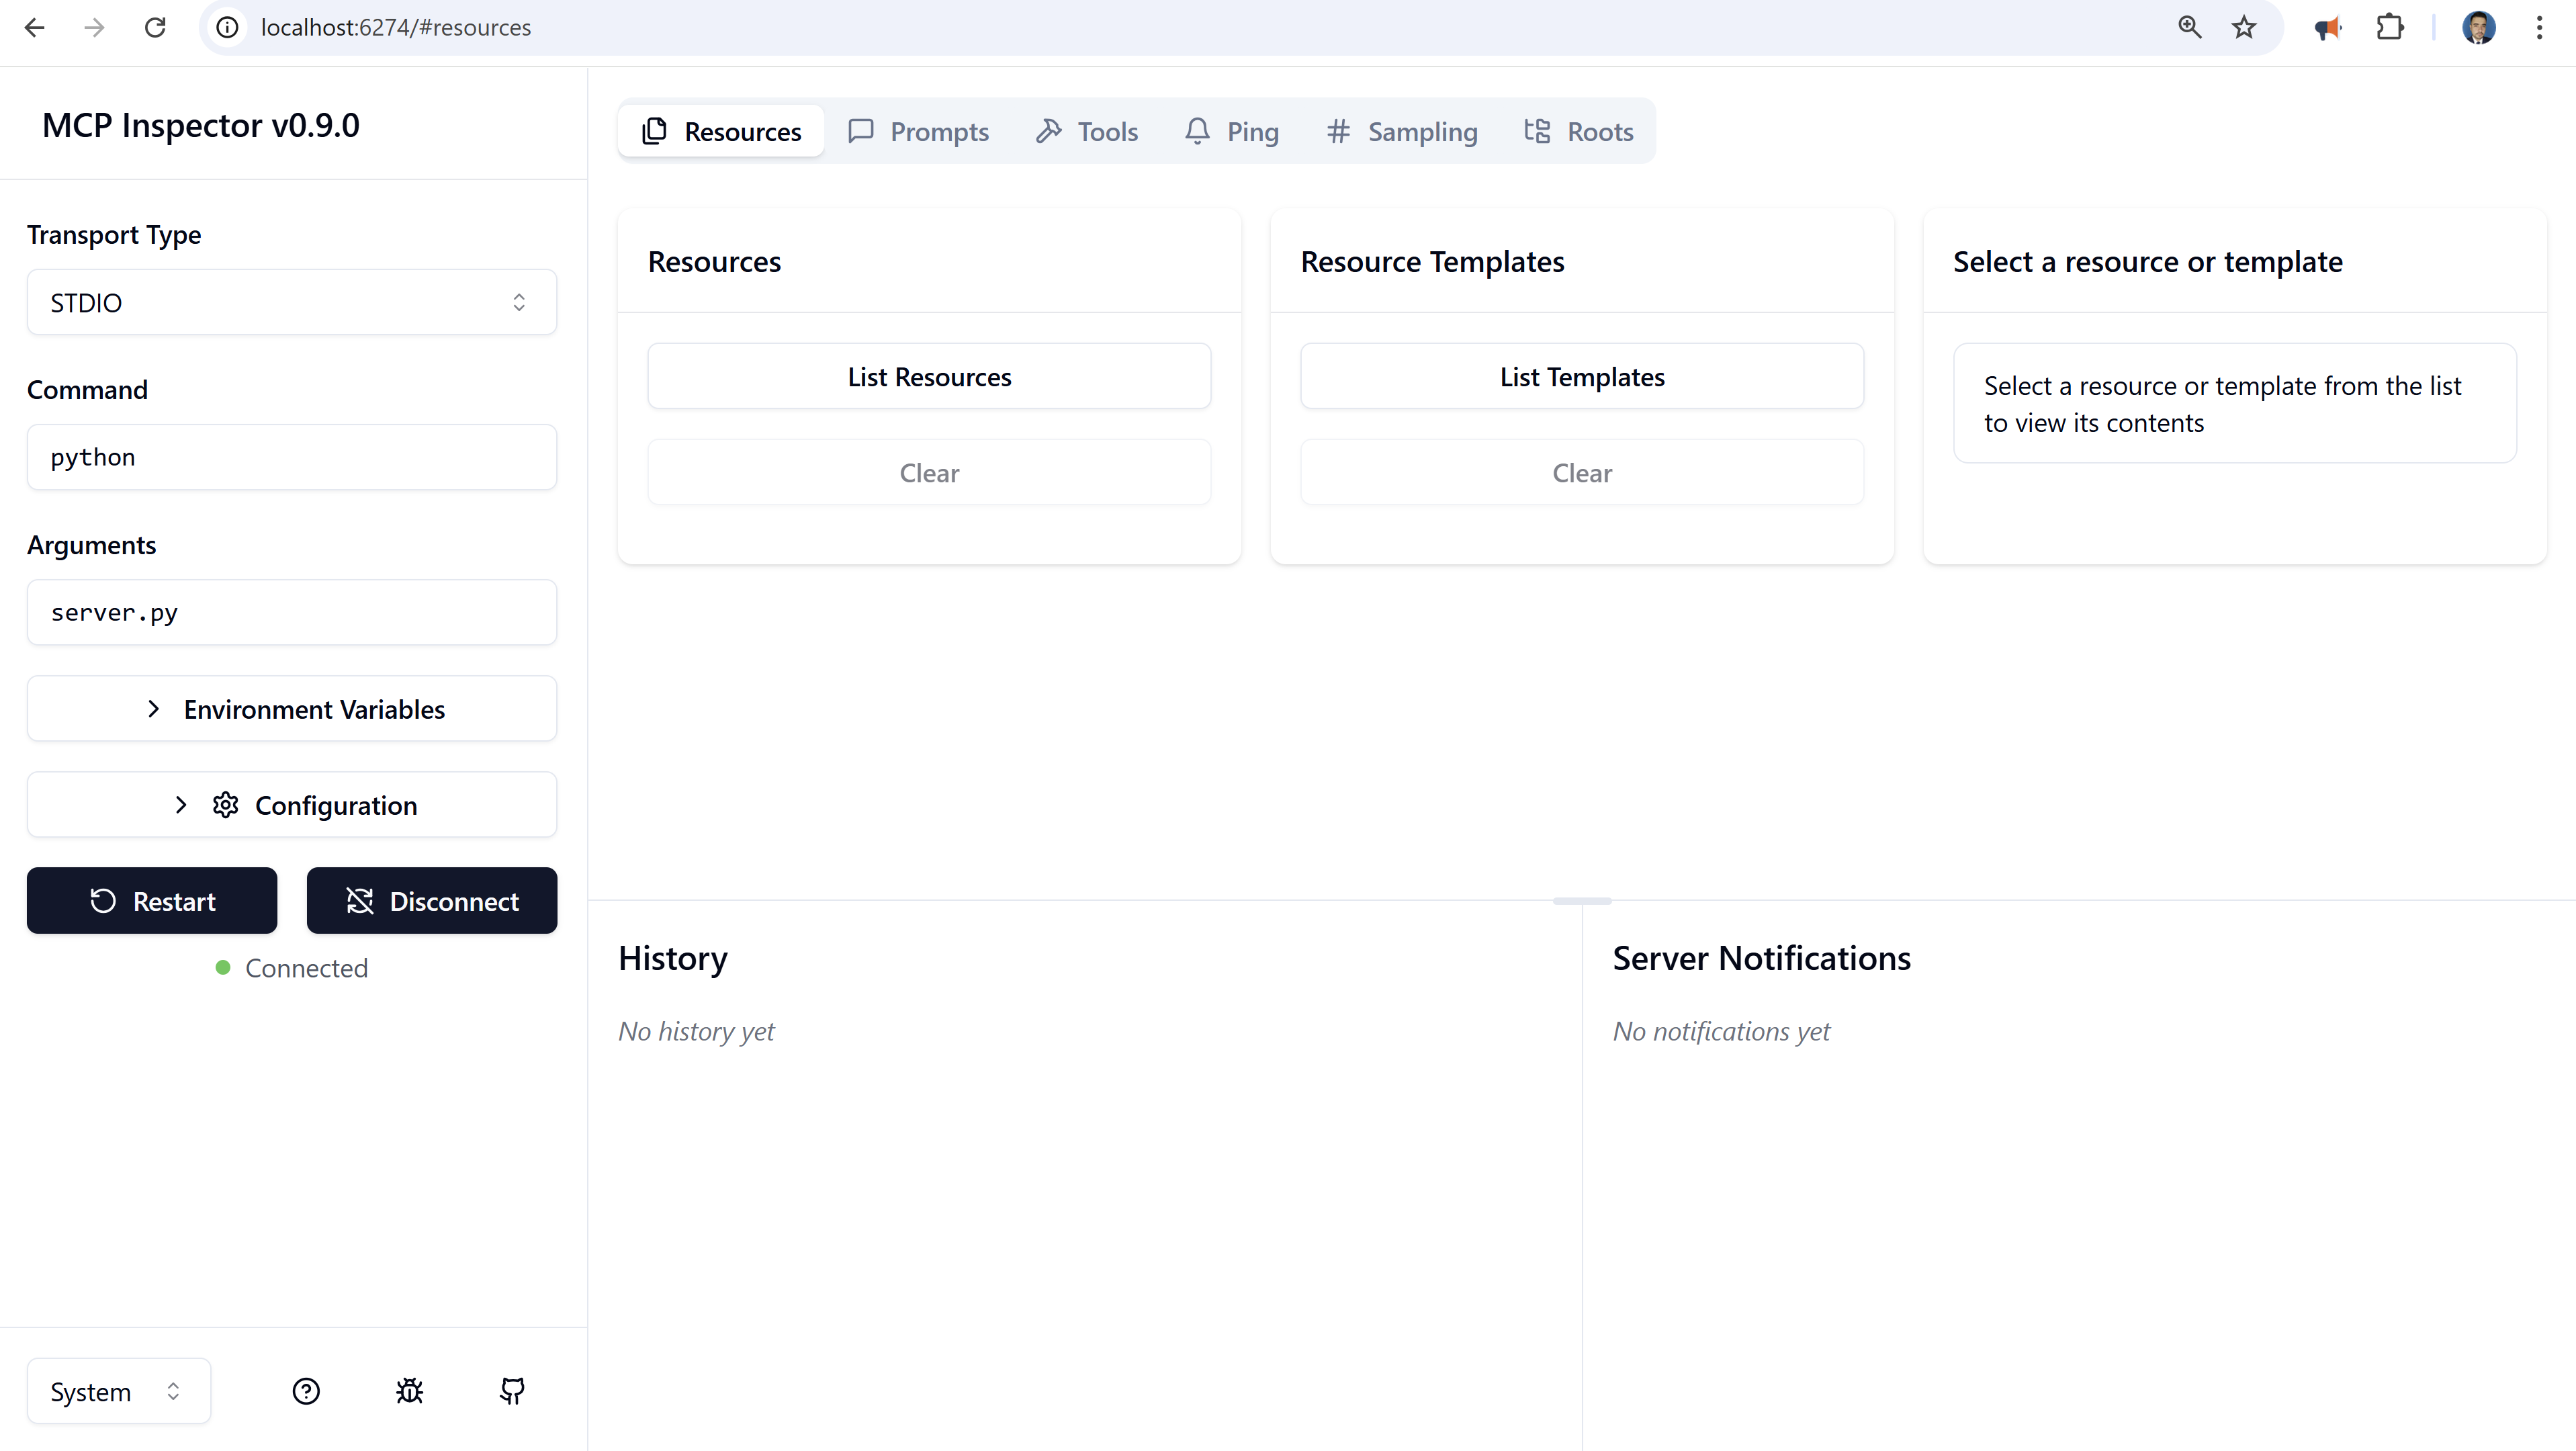Click the site info icon
The width and height of the screenshot is (2576, 1451).
tap(228, 27)
